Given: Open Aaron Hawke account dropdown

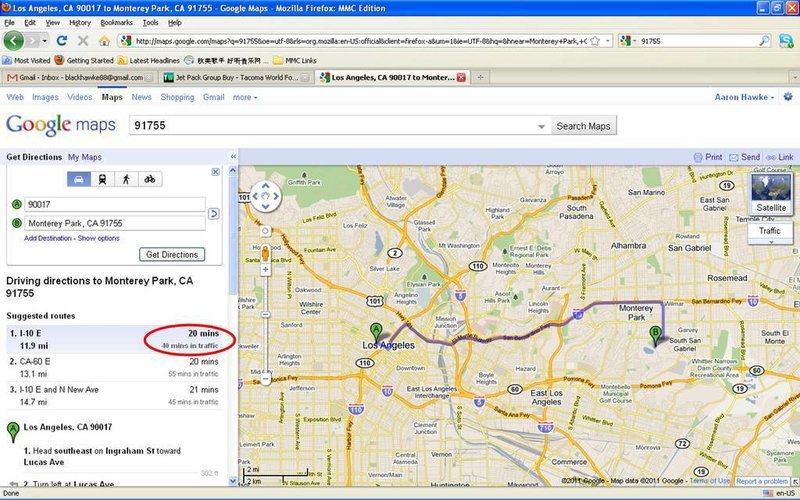Looking at the screenshot, I should click(744, 97).
